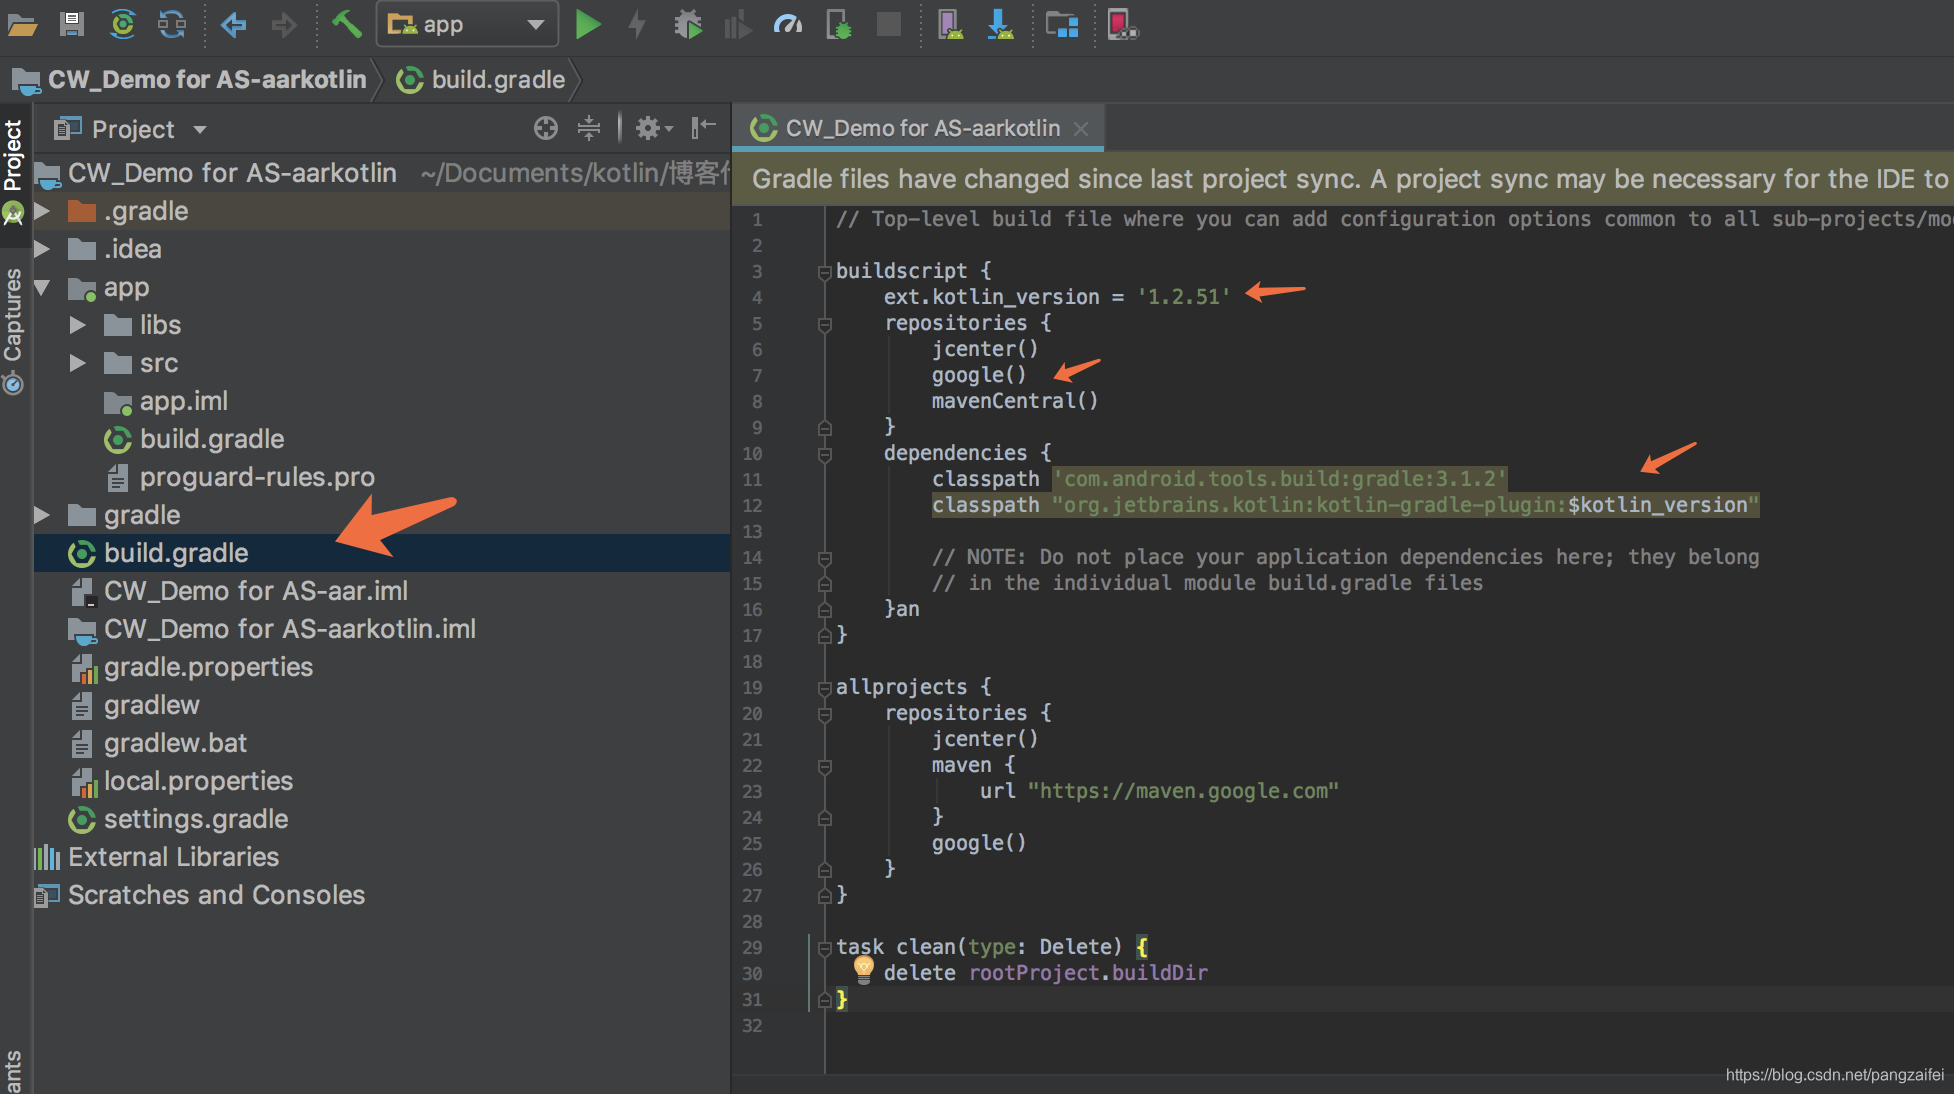Open settings.gradle in the project tree
1954x1094 pixels.
[x=195, y=819]
